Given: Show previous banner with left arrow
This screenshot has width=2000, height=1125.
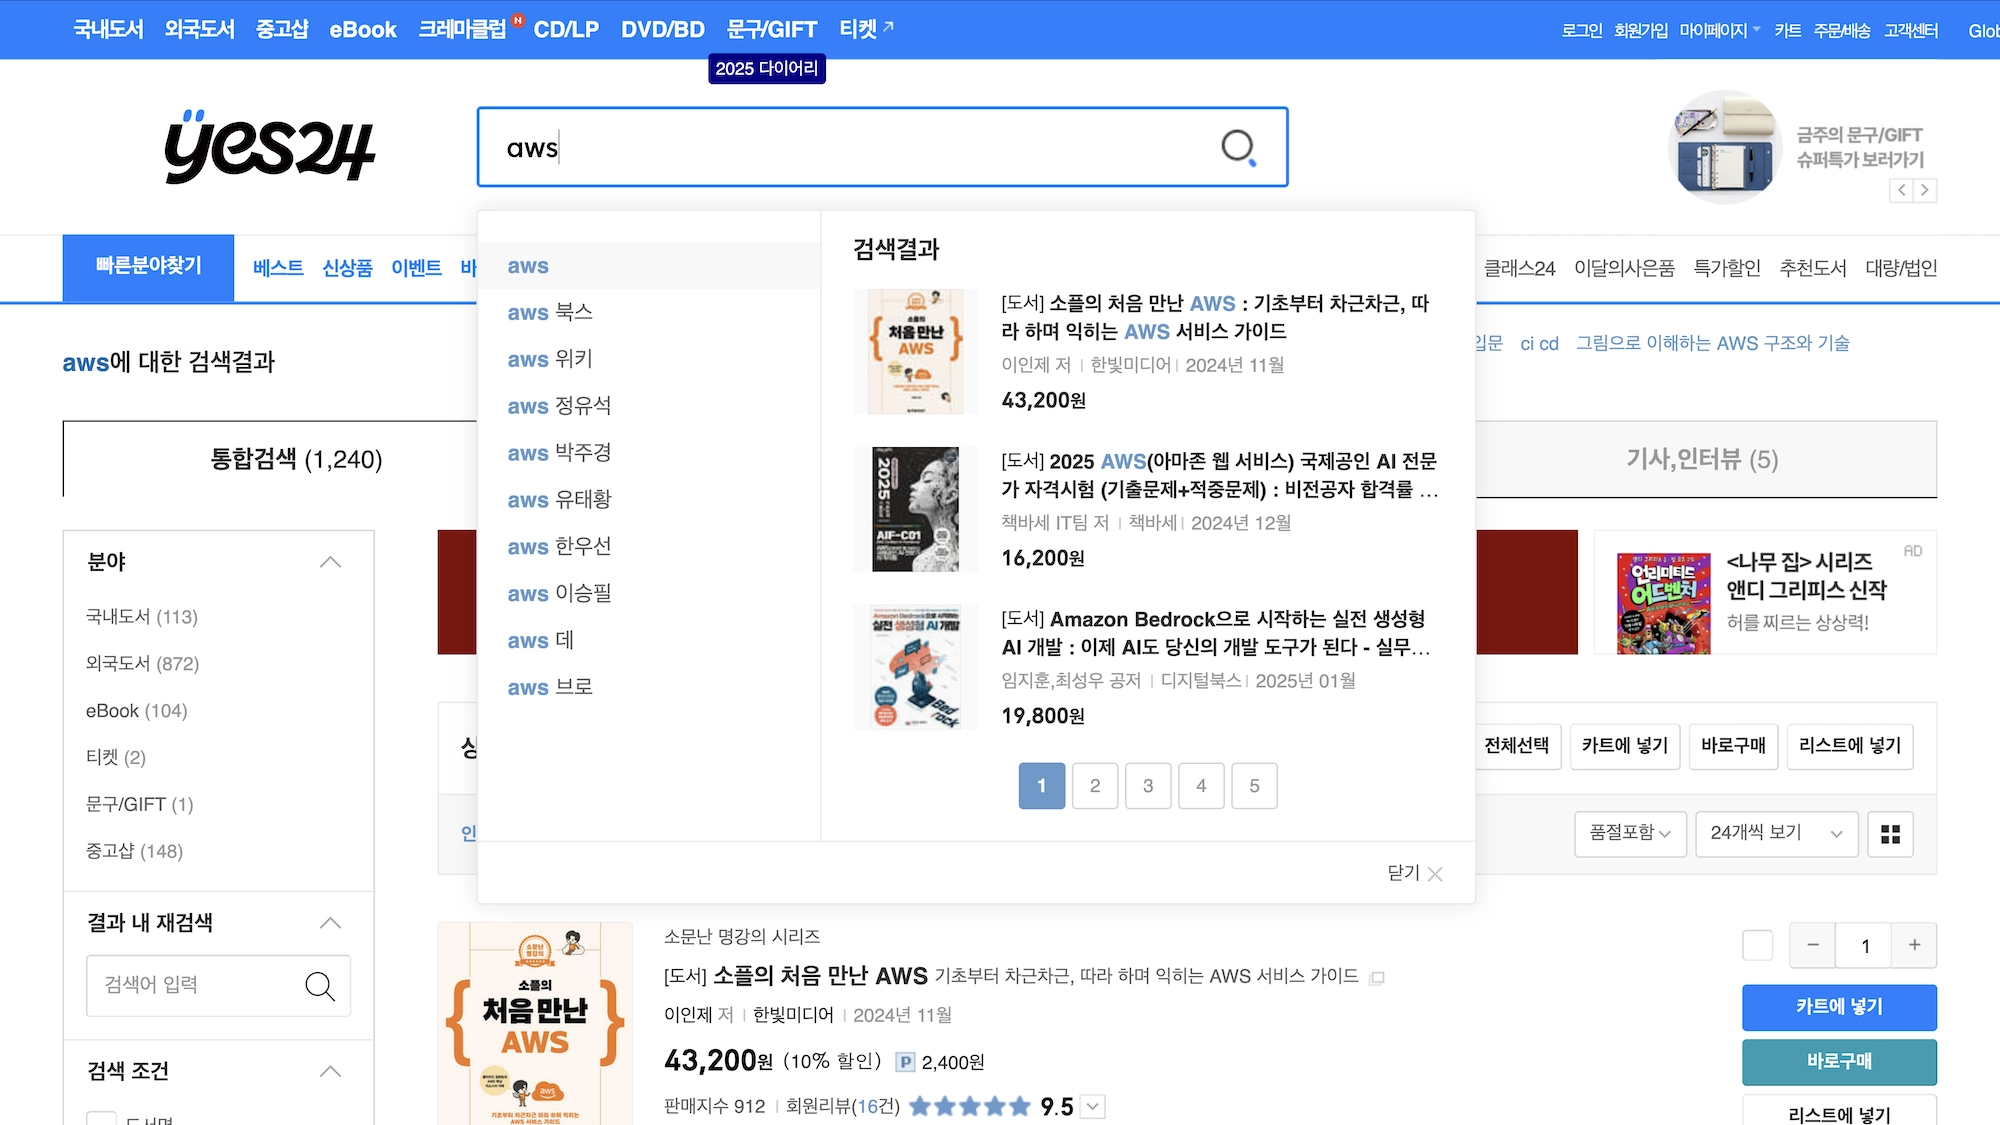Looking at the screenshot, I should coord(1901,190).
